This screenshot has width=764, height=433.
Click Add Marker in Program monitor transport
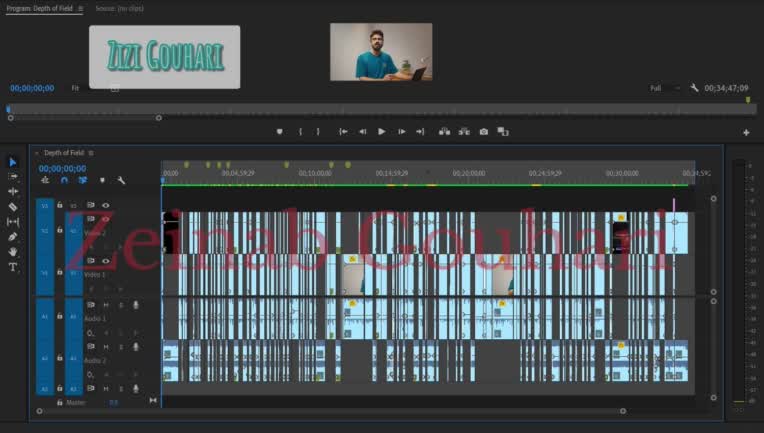(x=279, y=132)
